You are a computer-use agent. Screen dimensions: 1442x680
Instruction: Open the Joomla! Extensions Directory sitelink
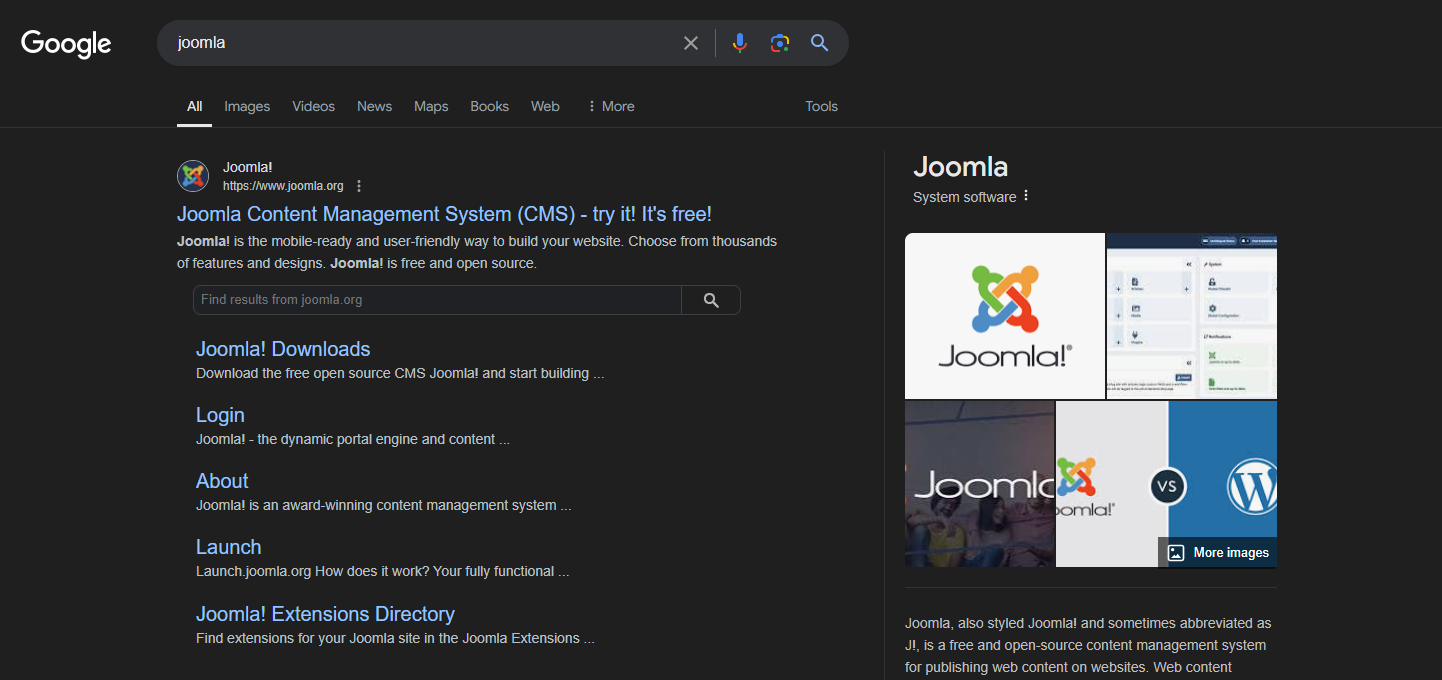pyautogui.click(x=325, y=614)
